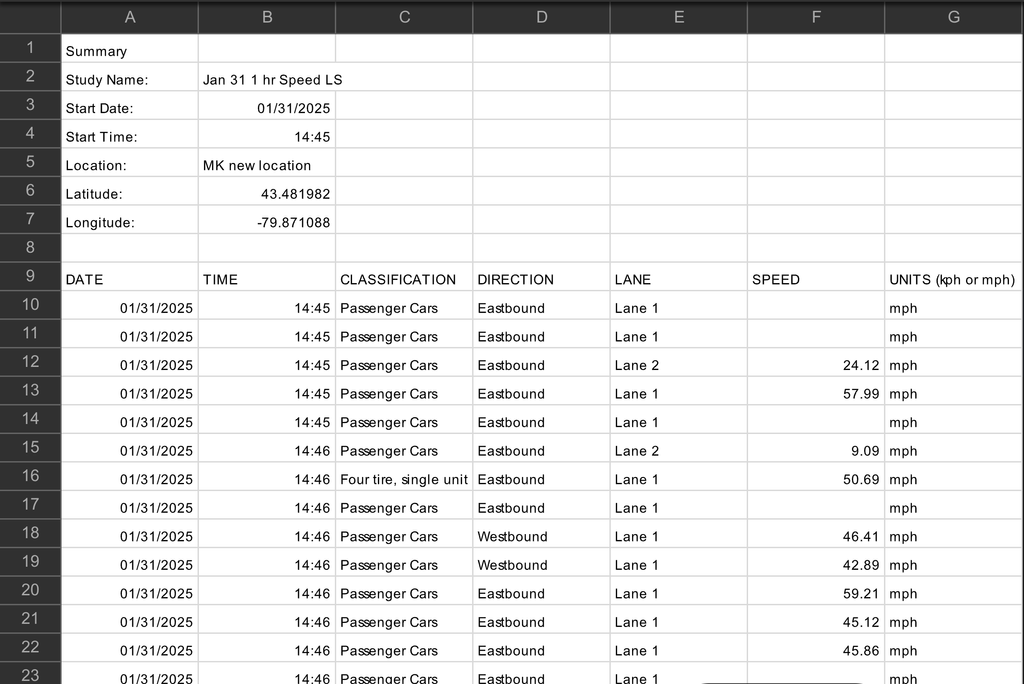
Task: Select the 'Lane 2' cell in row 12
Action: [678, 365]
